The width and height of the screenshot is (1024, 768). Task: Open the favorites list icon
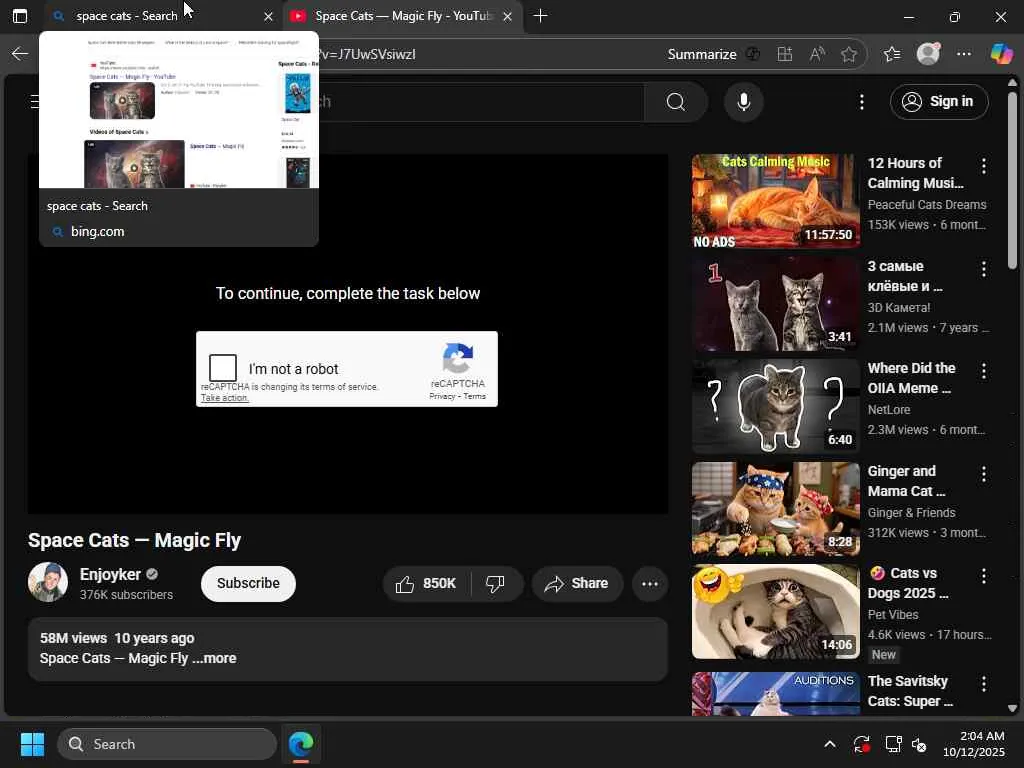point(892,54)
